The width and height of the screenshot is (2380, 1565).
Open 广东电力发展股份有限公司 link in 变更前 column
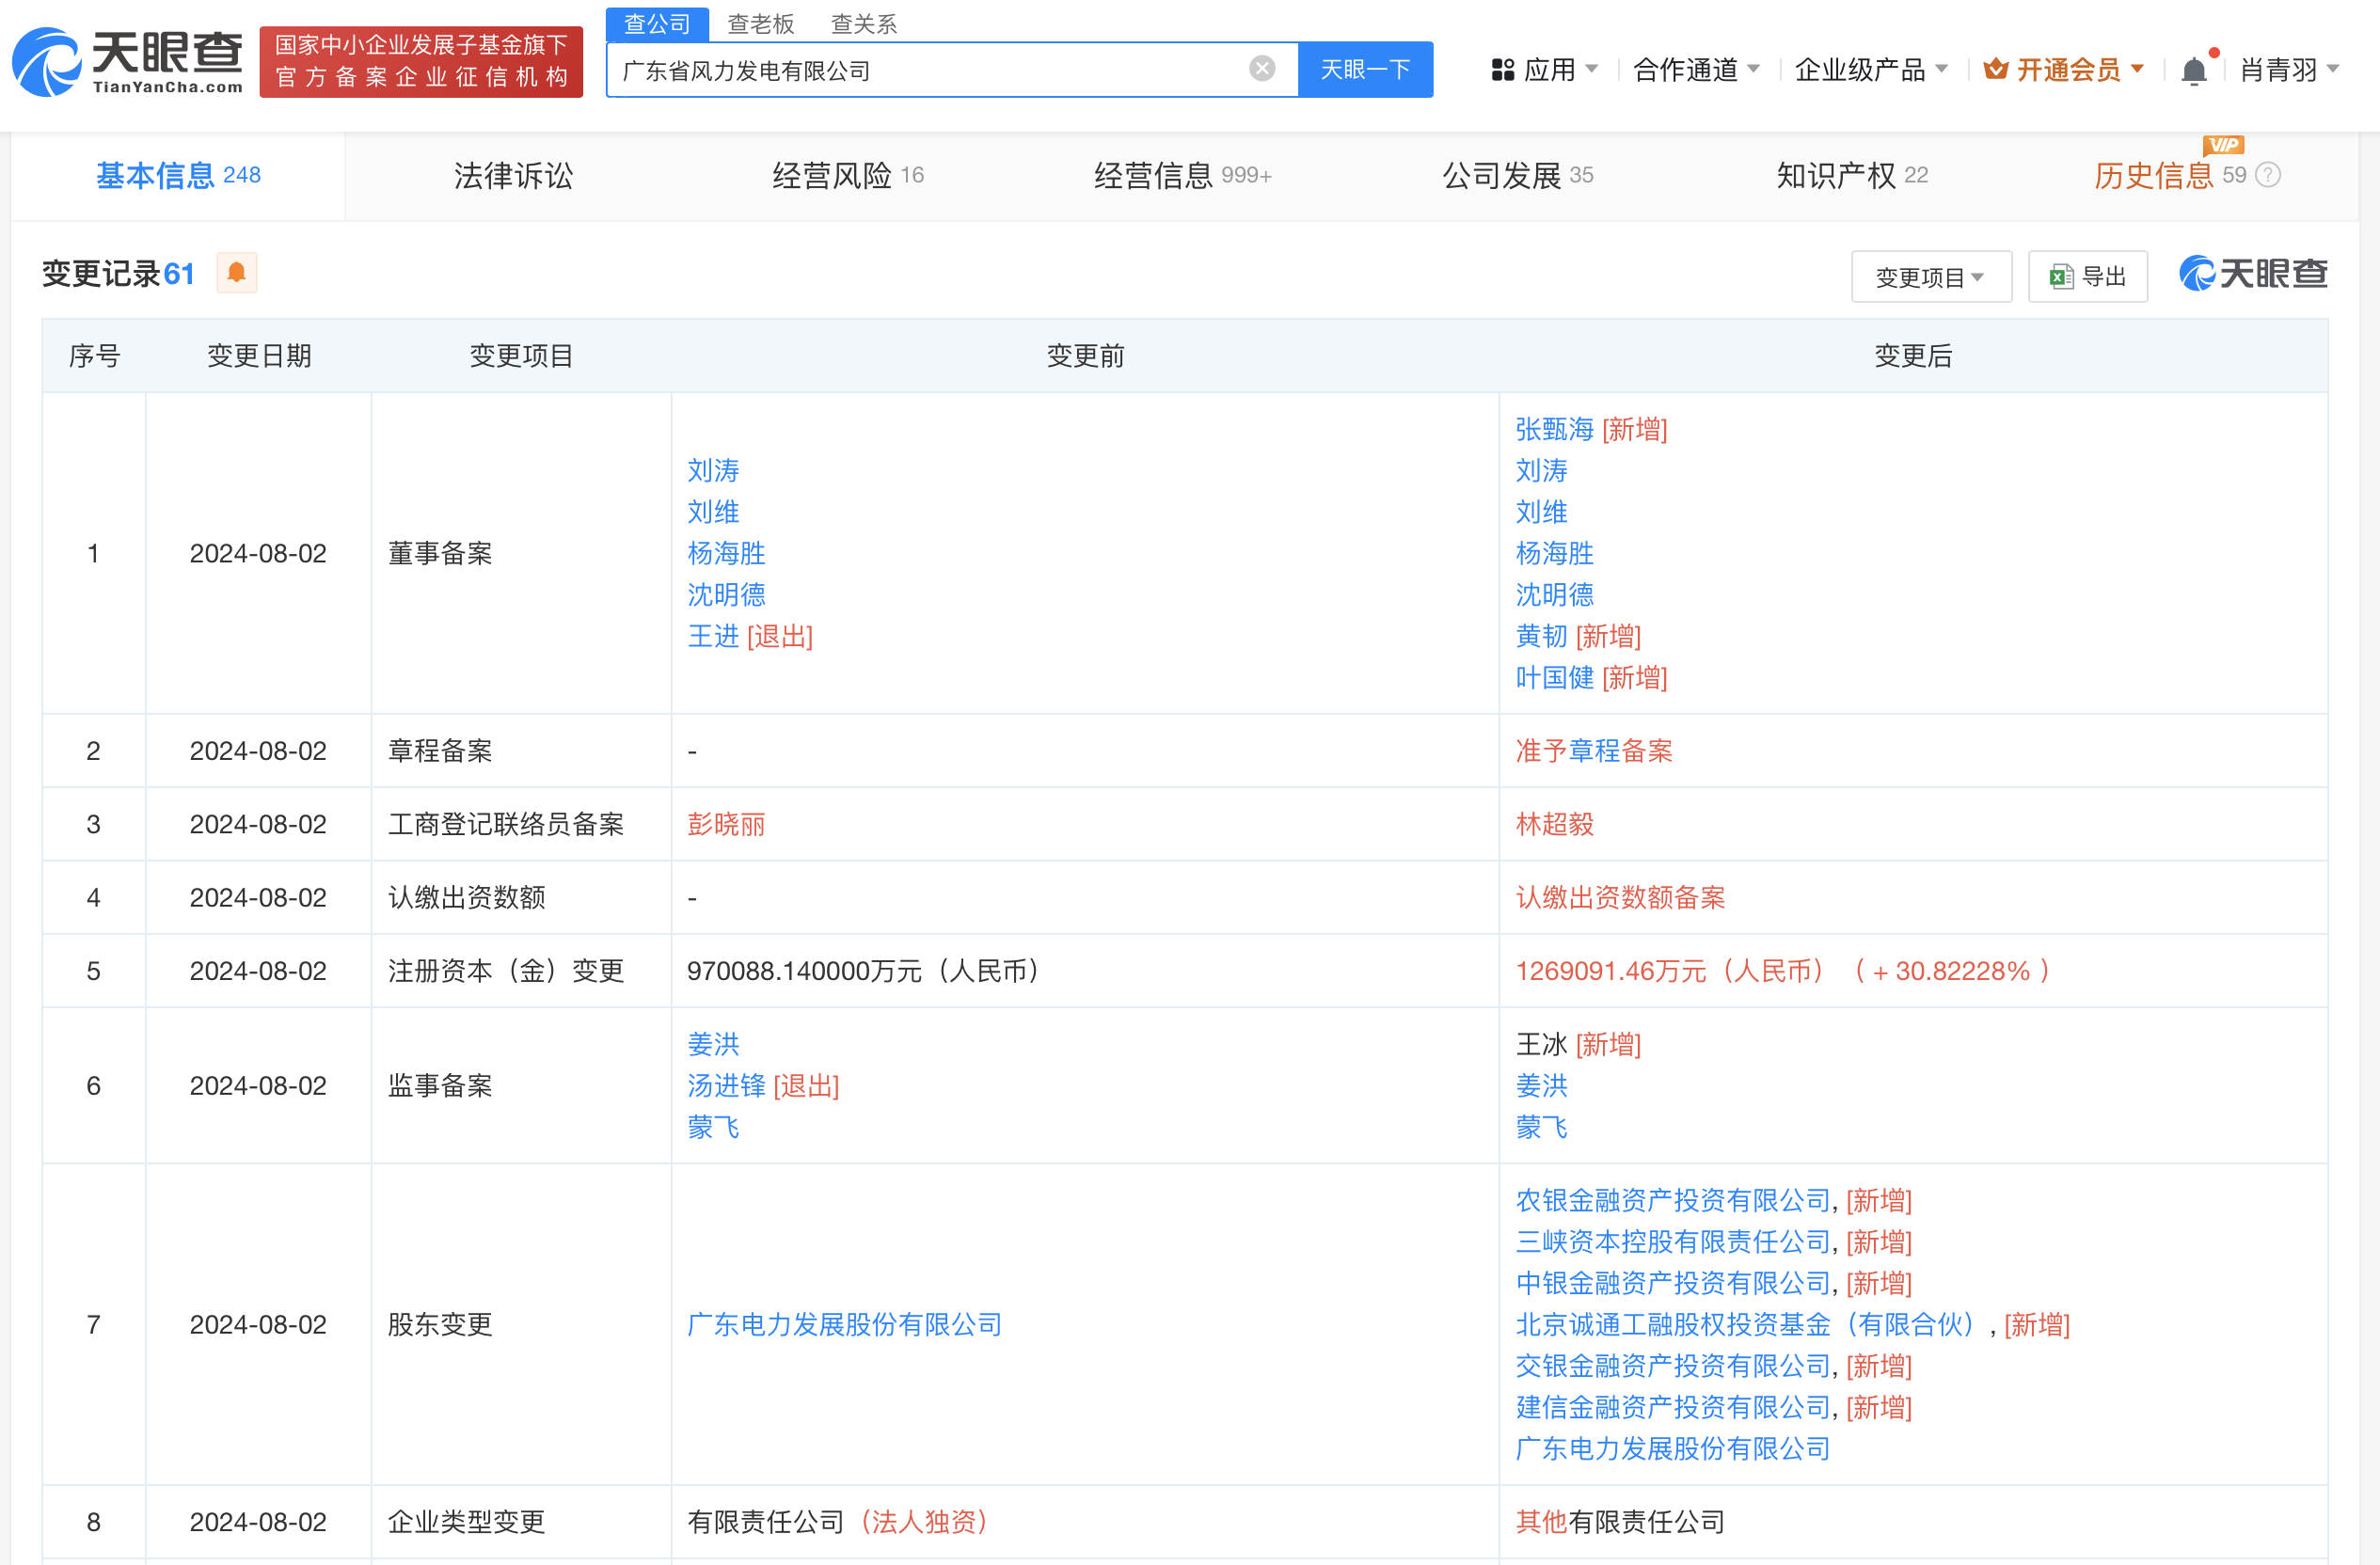tap(844, 1324)
